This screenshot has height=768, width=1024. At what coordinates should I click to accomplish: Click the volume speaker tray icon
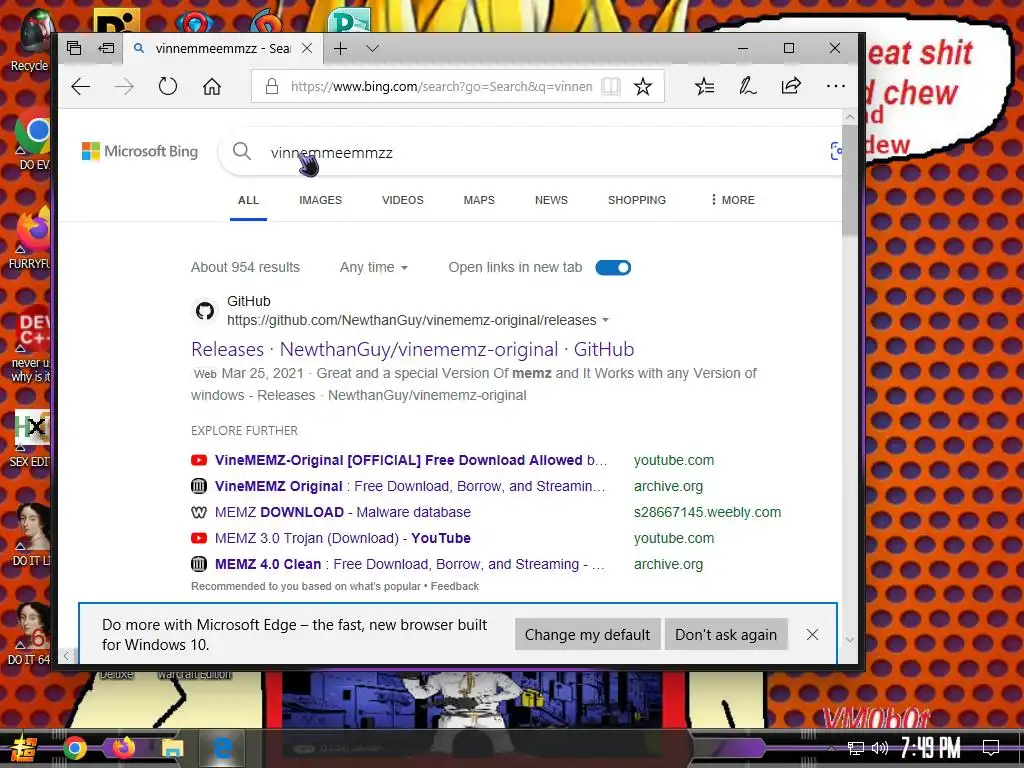(x=880, y=748)
